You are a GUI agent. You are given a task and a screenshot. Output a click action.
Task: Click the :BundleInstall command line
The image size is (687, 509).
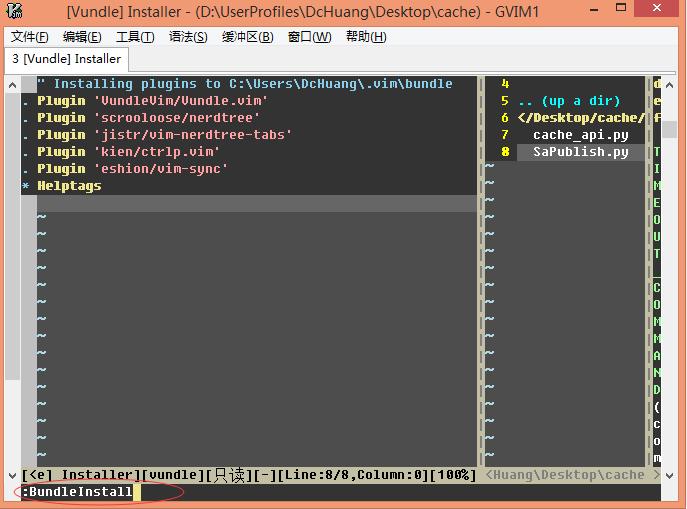(x=80, y=492)
